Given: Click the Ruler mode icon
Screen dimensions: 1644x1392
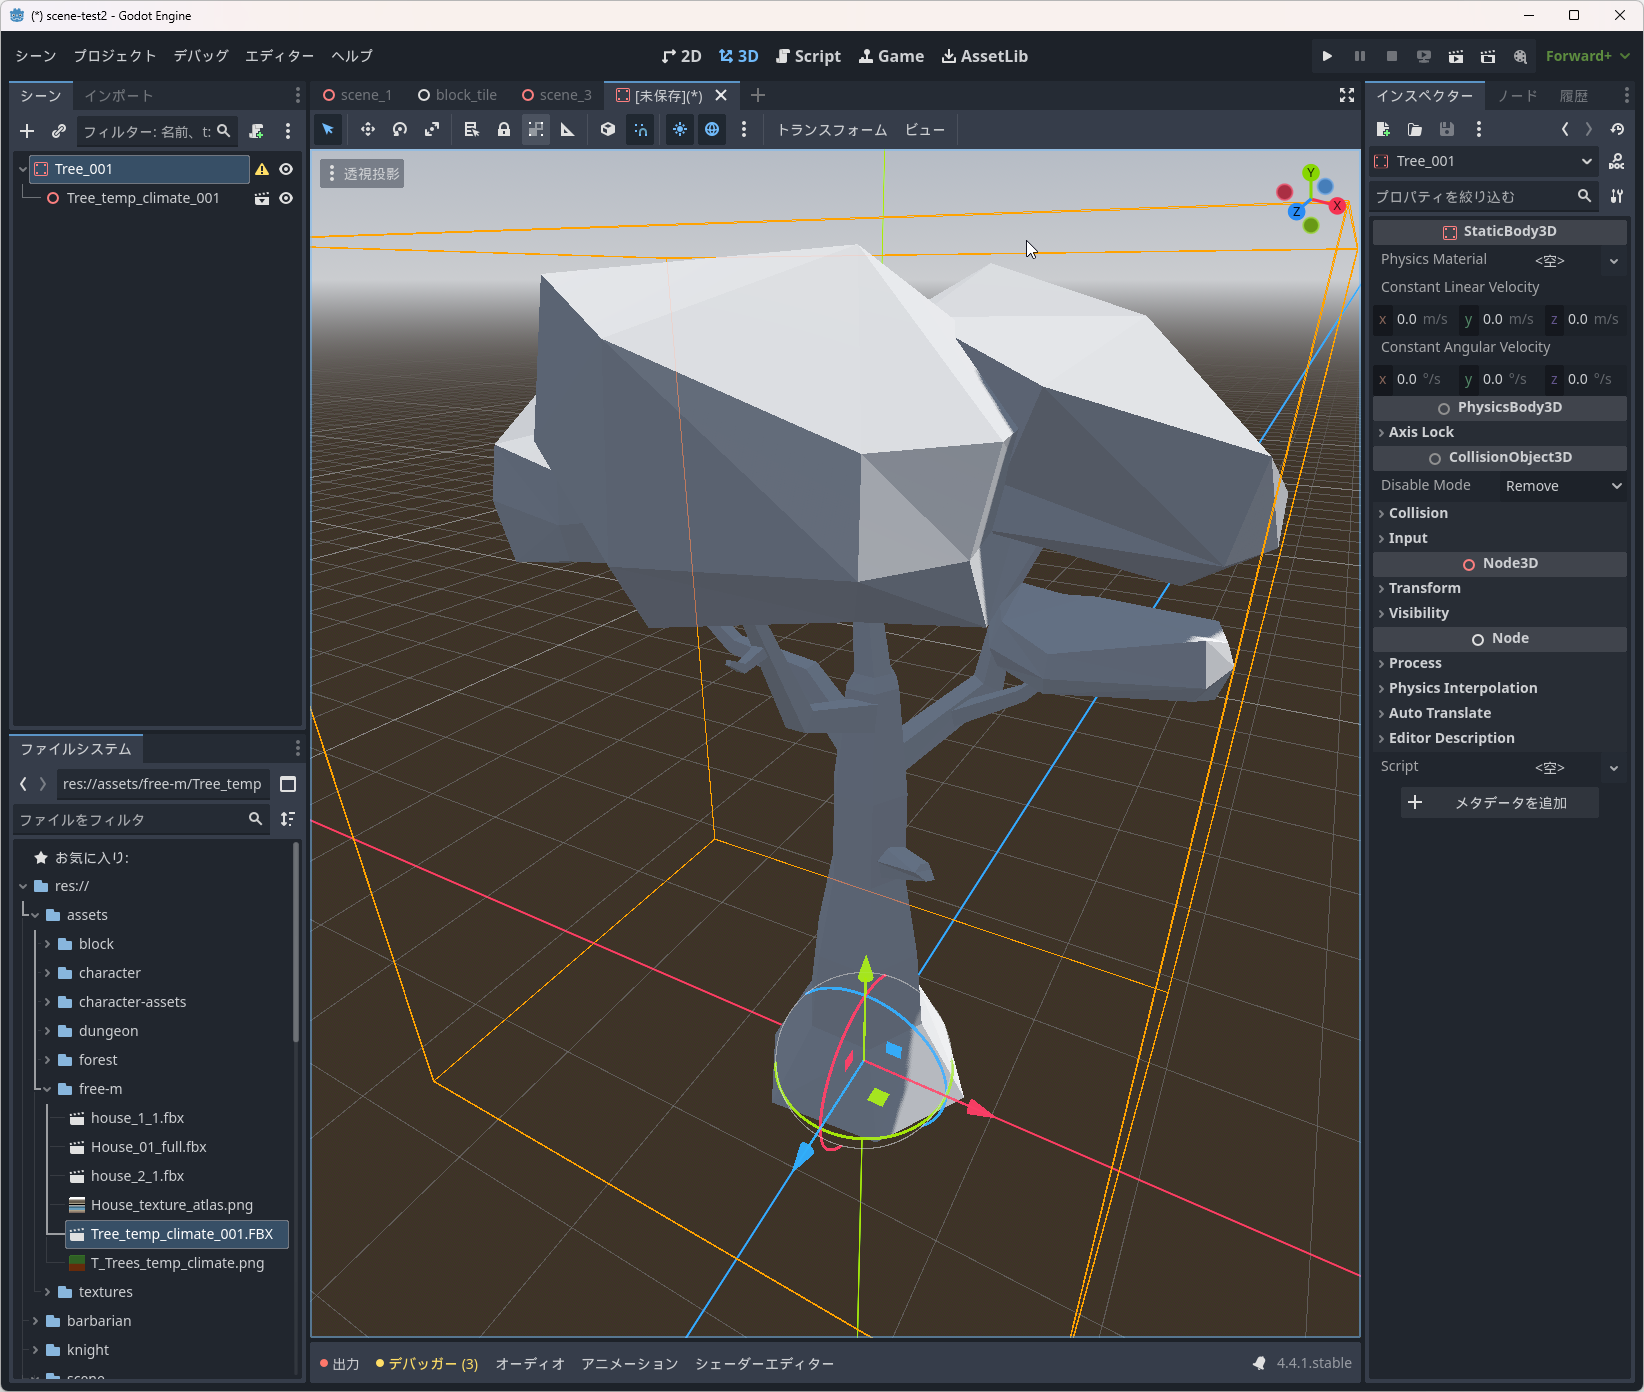Looking at the screenshot, I should point(568,130).
